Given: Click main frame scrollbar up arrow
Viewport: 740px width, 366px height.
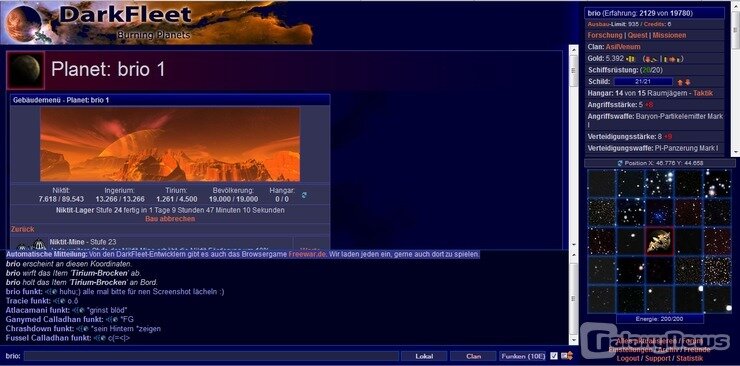Looking at the screenshot, I should [573, 50].
